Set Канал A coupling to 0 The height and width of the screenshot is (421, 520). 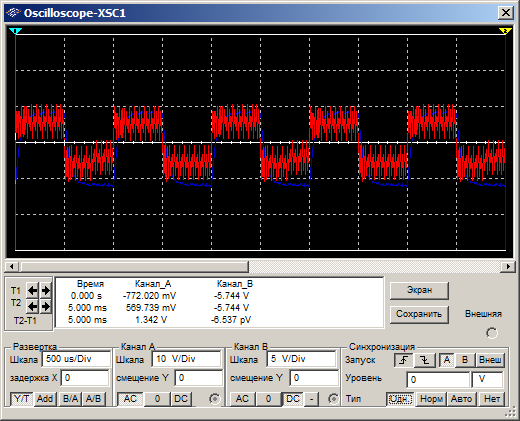point(157,399)
